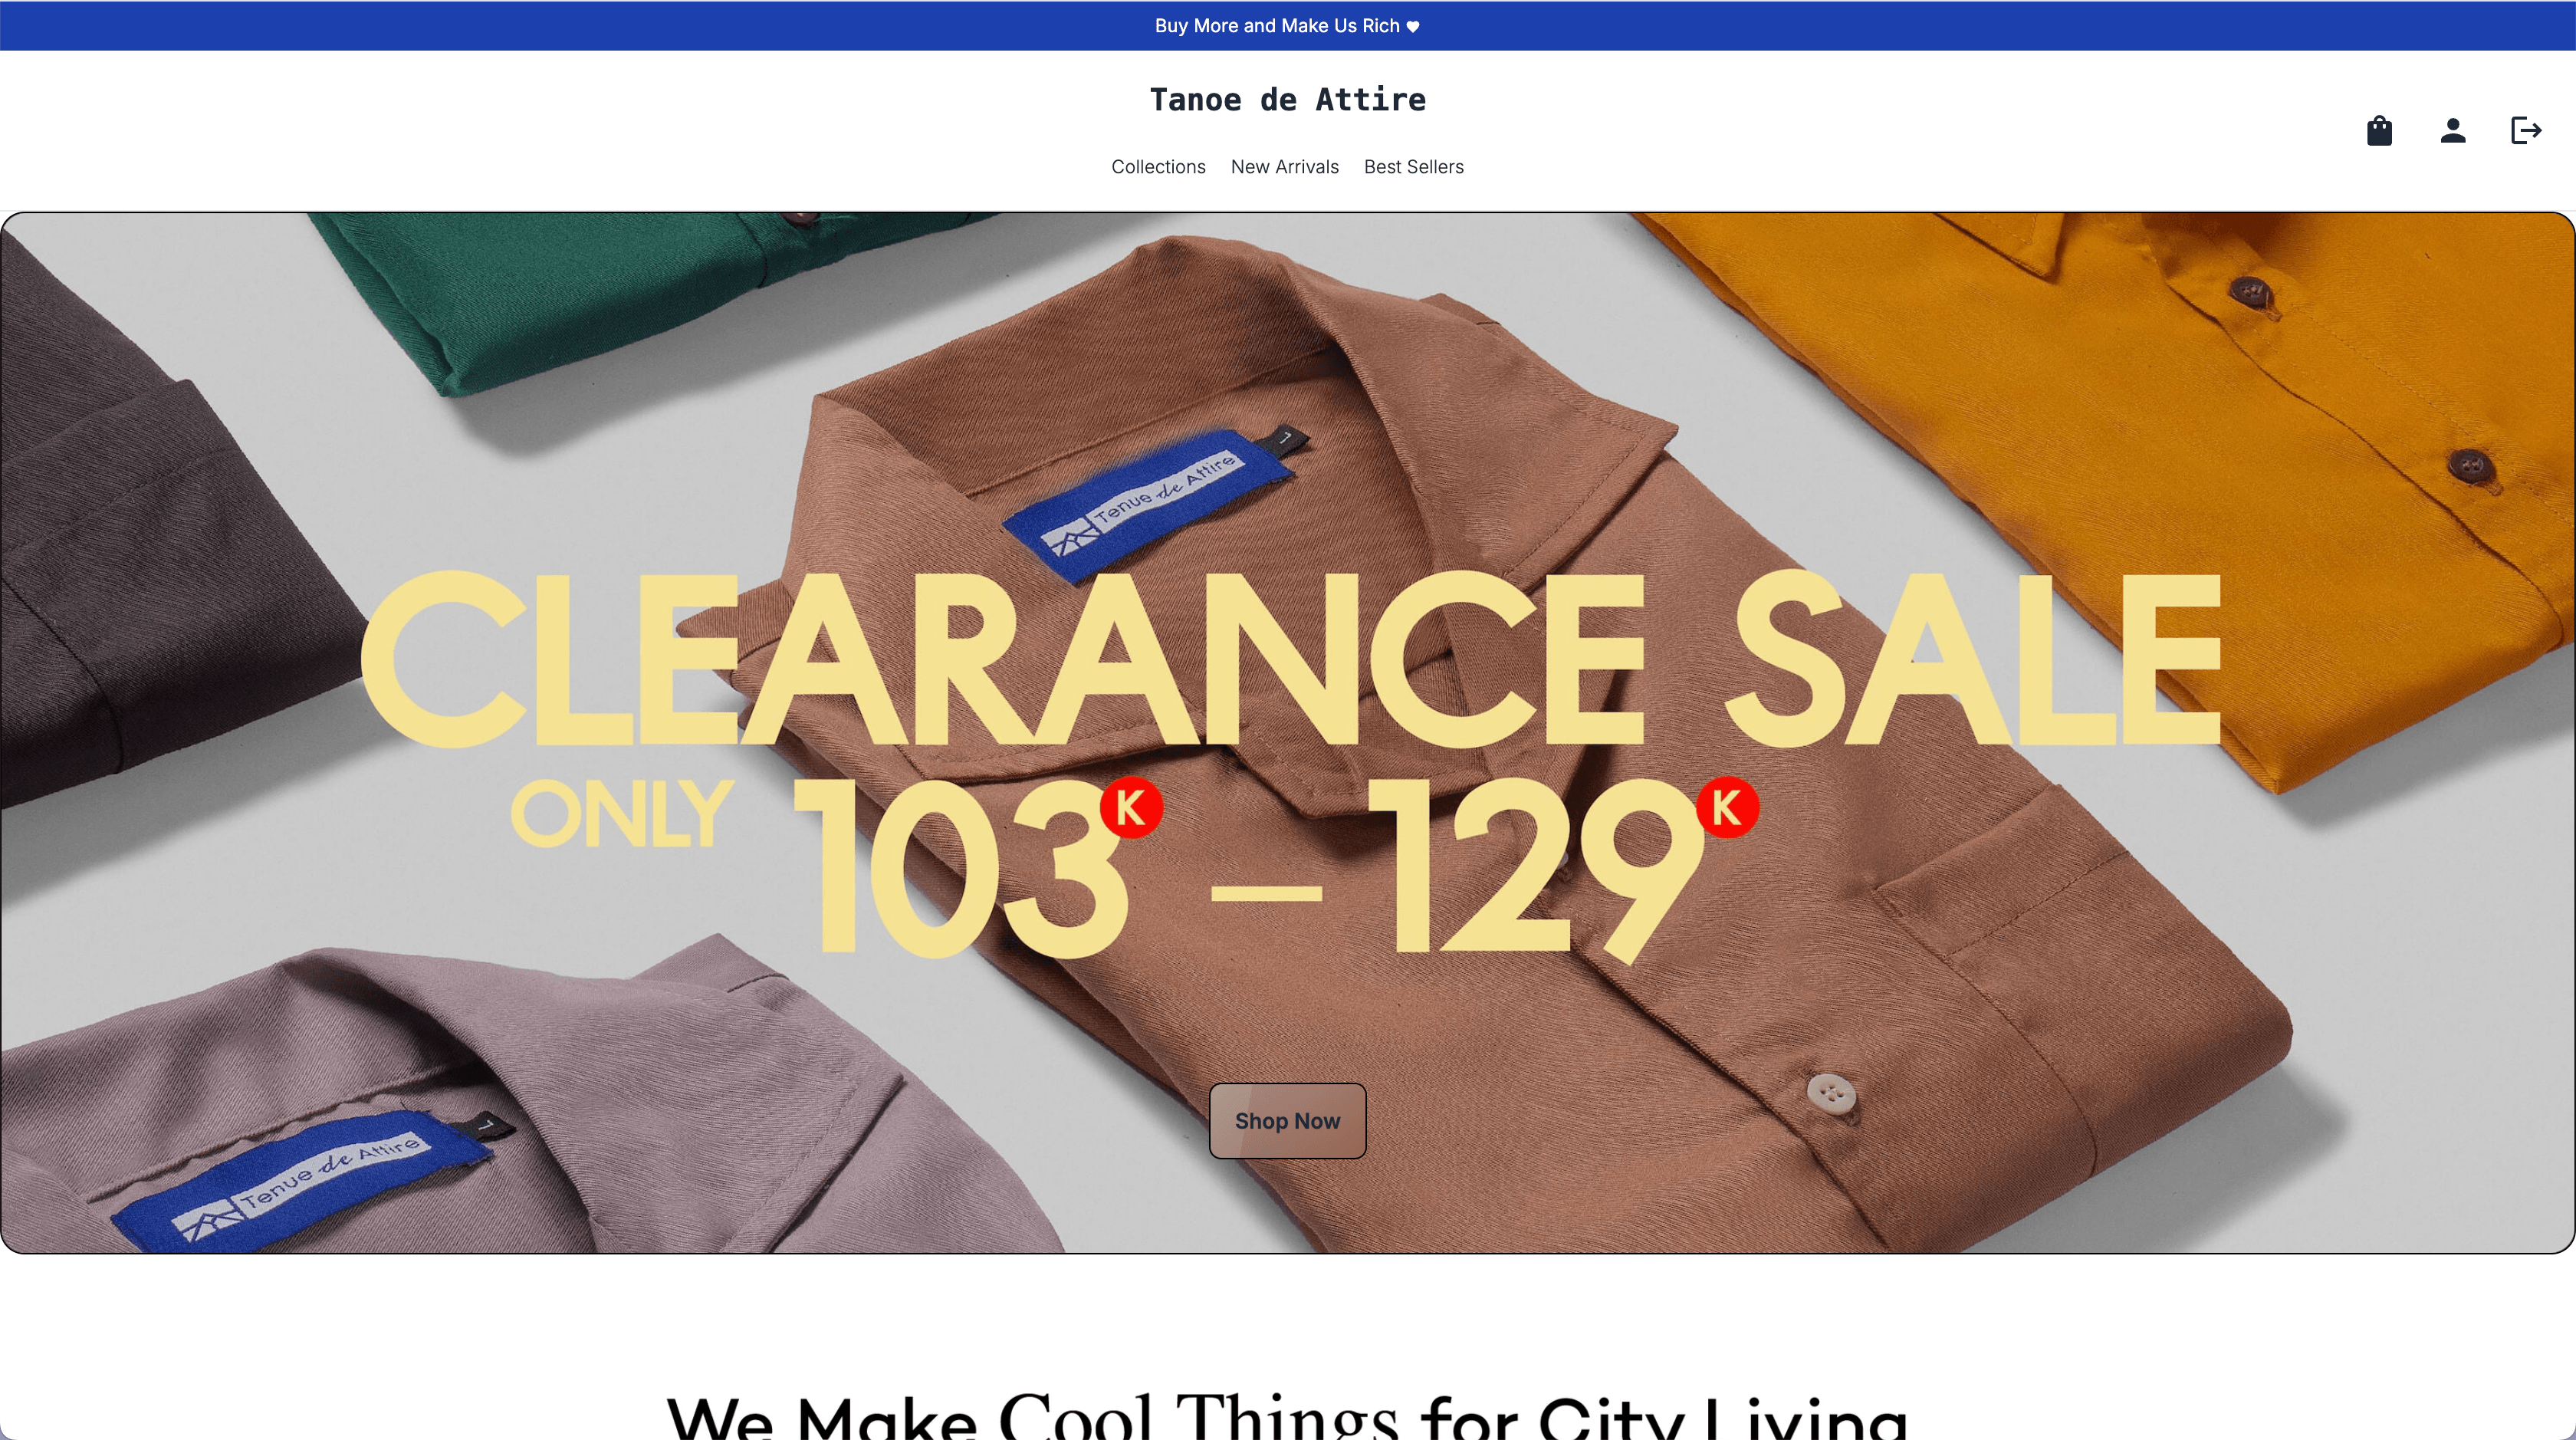The width and height of the screenshot is (2576, 1440).
Task: Click the red K badge beside 103
Action: pos(1131,807)
